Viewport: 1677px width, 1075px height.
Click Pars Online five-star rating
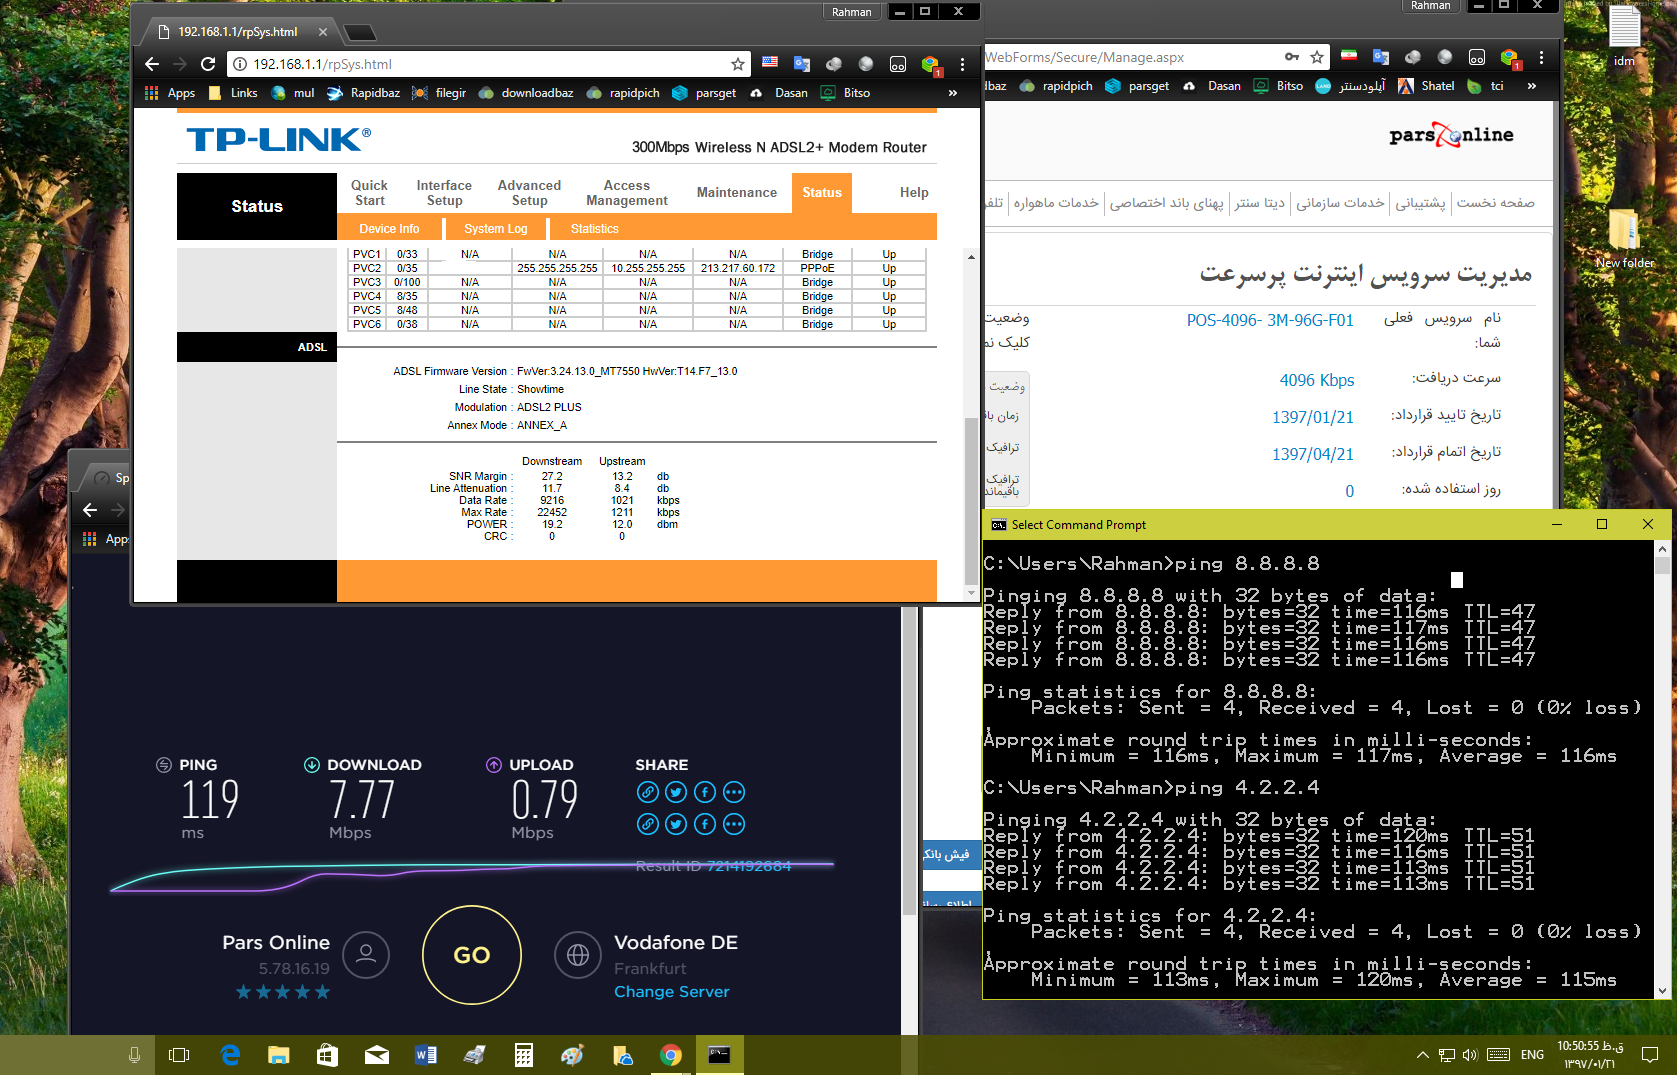(283, 992)
